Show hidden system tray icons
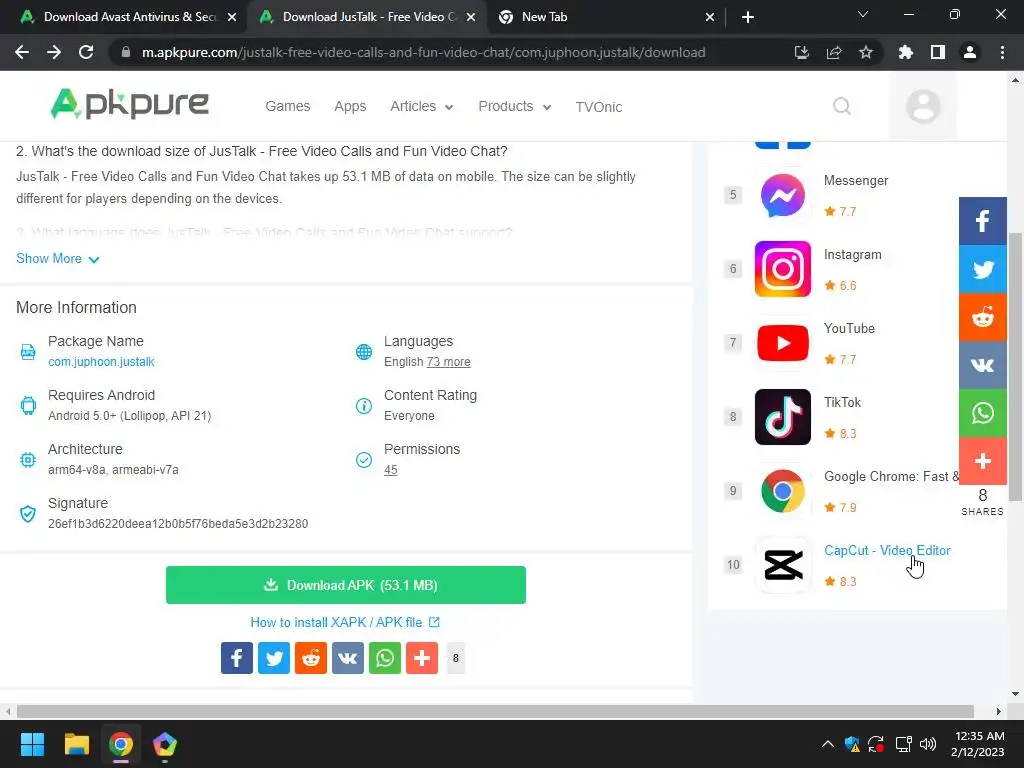1024x768 pixels. (827, 744)
